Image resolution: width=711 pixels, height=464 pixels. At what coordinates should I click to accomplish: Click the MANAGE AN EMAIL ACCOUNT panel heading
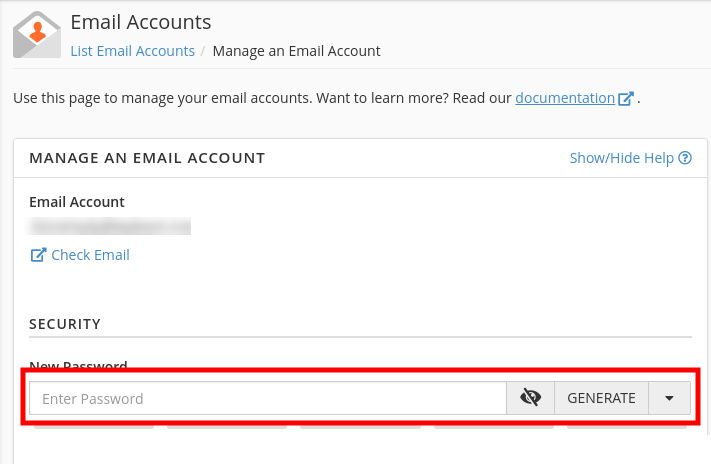[147, 158]
